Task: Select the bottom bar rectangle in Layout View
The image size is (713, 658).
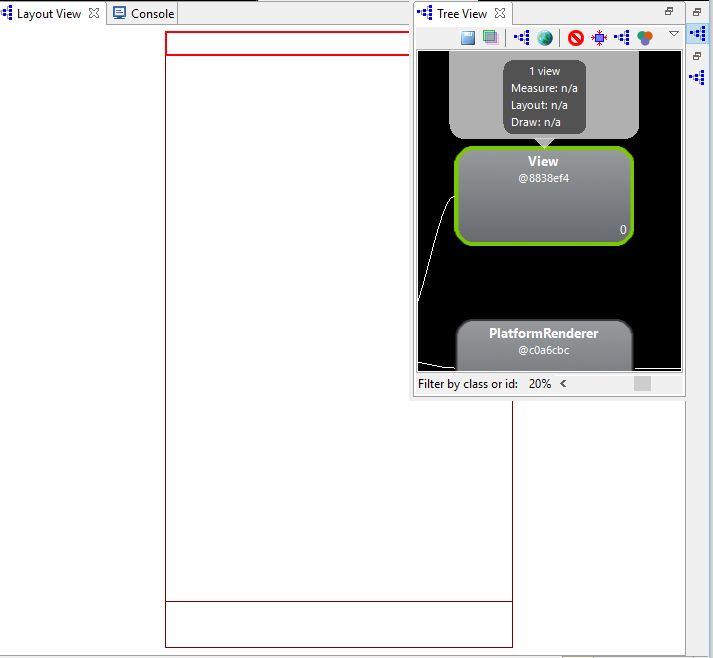Action: click(x=339, y=624)
